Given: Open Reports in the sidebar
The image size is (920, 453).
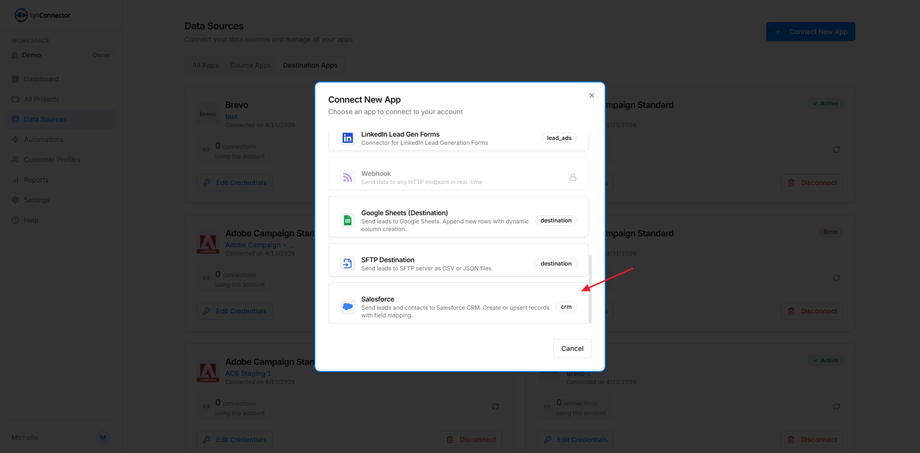Looking at the screenshot, I should [62, 180].
